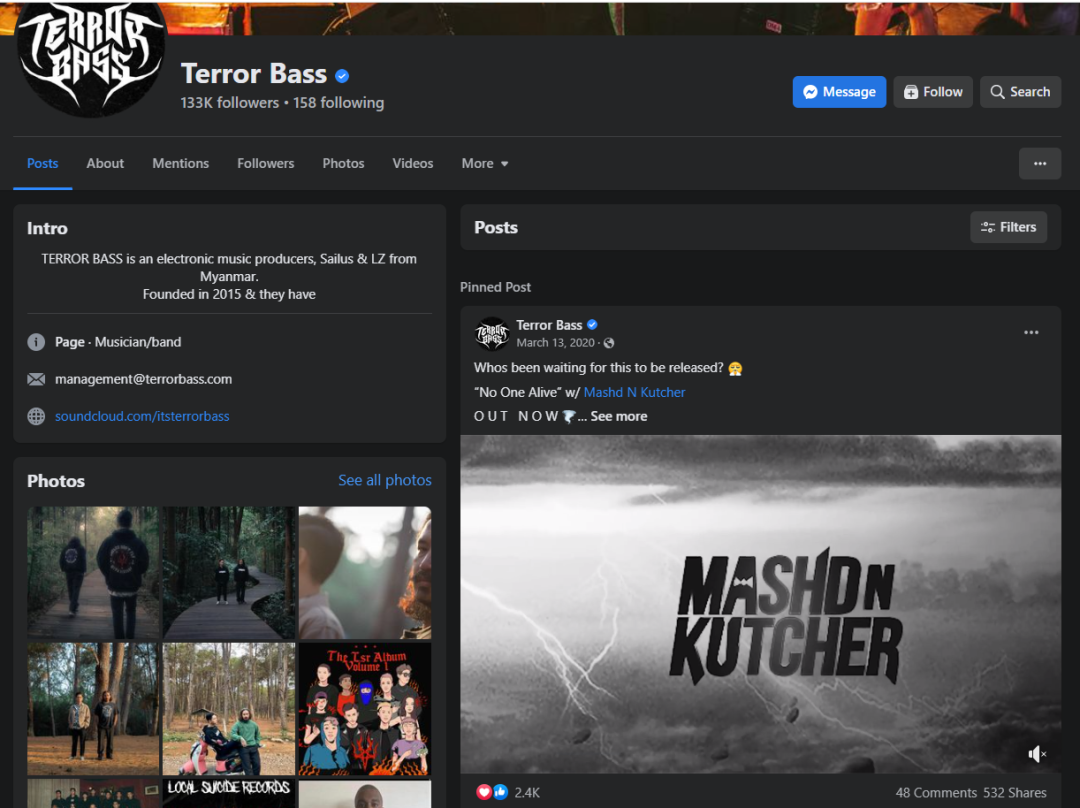The image size is (1080, 808).
Task: Open the 48 Comments
Action: point(936,793)
